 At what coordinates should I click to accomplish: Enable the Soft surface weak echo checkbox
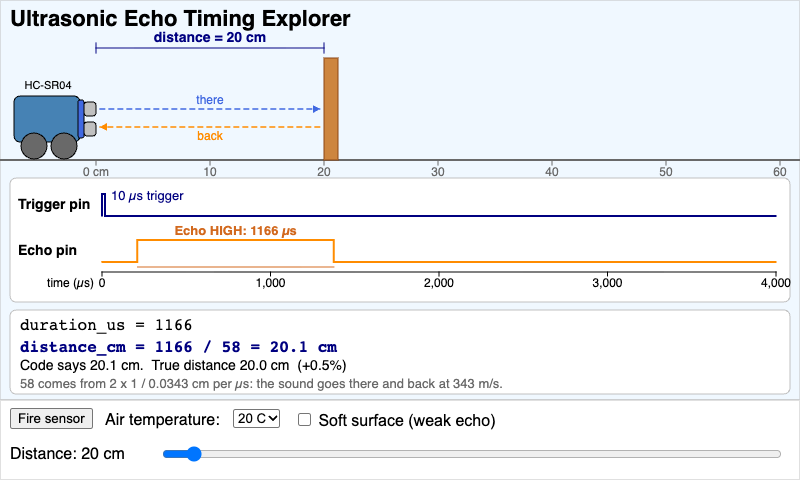305,420
